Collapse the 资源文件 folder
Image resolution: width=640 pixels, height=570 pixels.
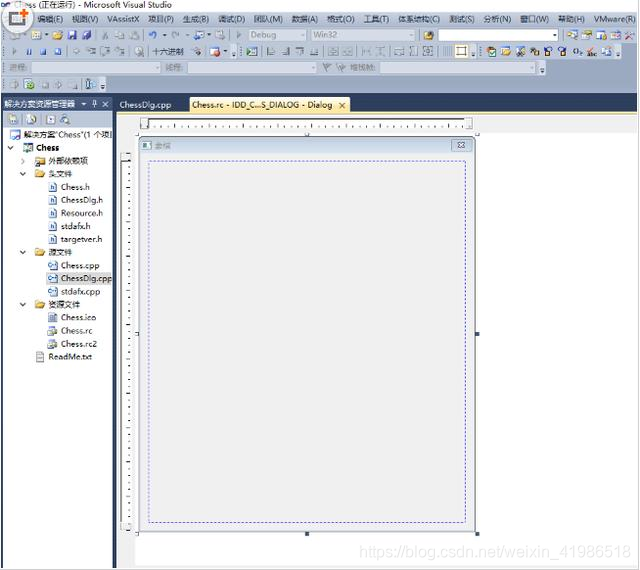click(23, 305)
